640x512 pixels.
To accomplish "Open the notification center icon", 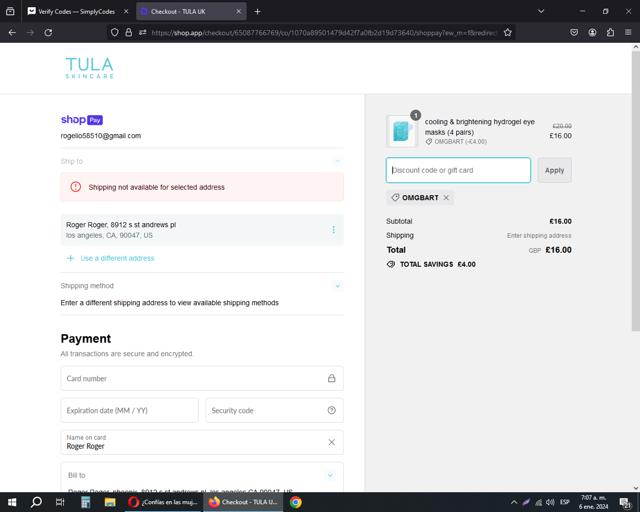I will pos(625,502).
